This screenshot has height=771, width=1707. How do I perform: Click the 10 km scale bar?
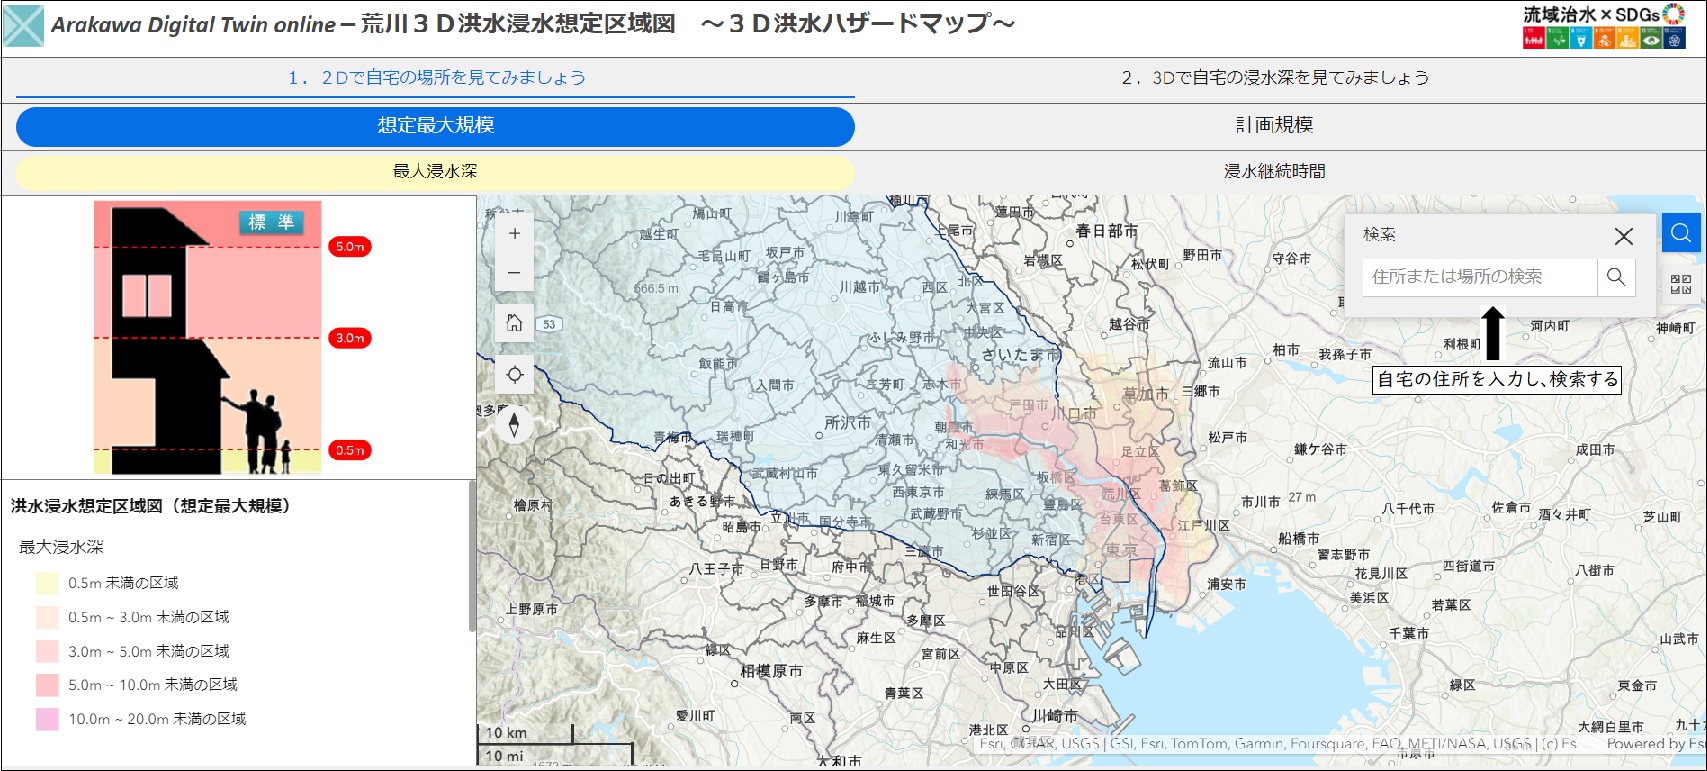tap(526, 733)
